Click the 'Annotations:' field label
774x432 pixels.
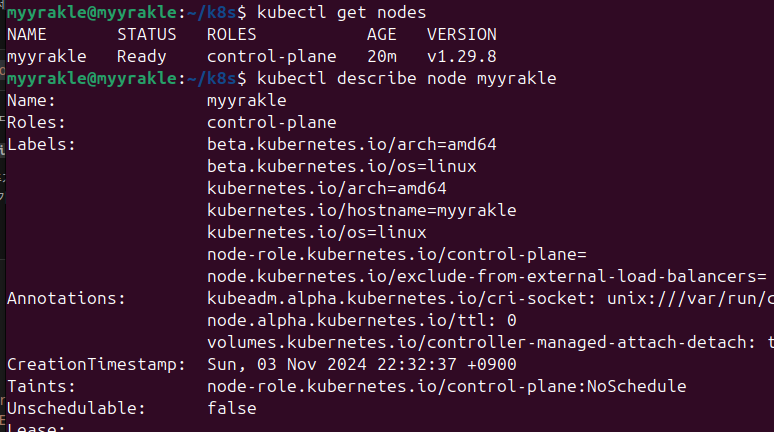(x=66, y=298)
